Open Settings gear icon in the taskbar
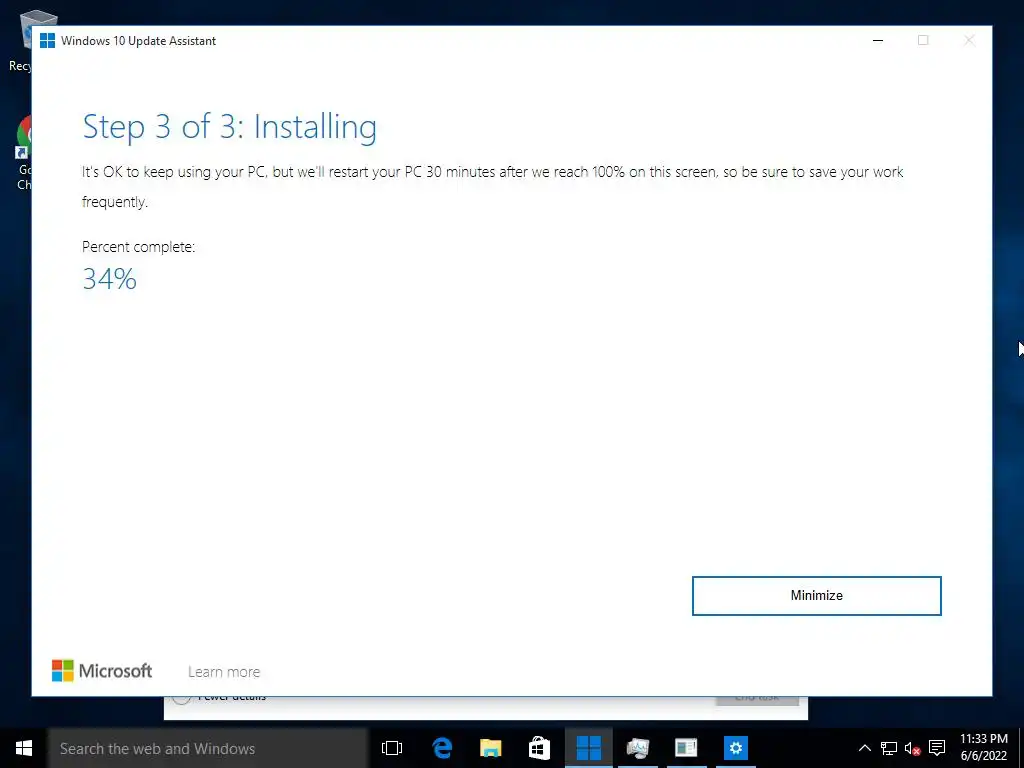 735,748
